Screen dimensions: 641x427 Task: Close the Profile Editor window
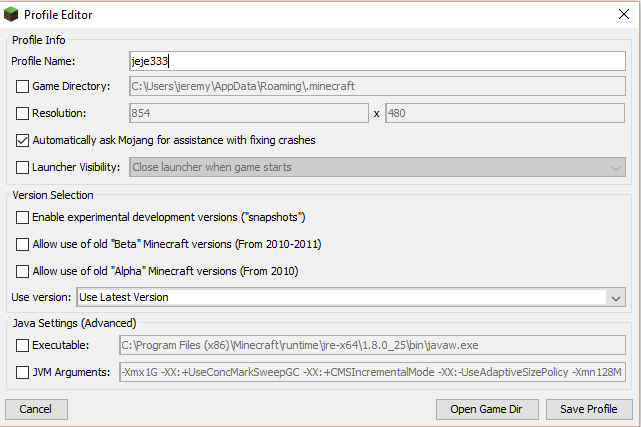pyautogui.click(x=623, y=14)
